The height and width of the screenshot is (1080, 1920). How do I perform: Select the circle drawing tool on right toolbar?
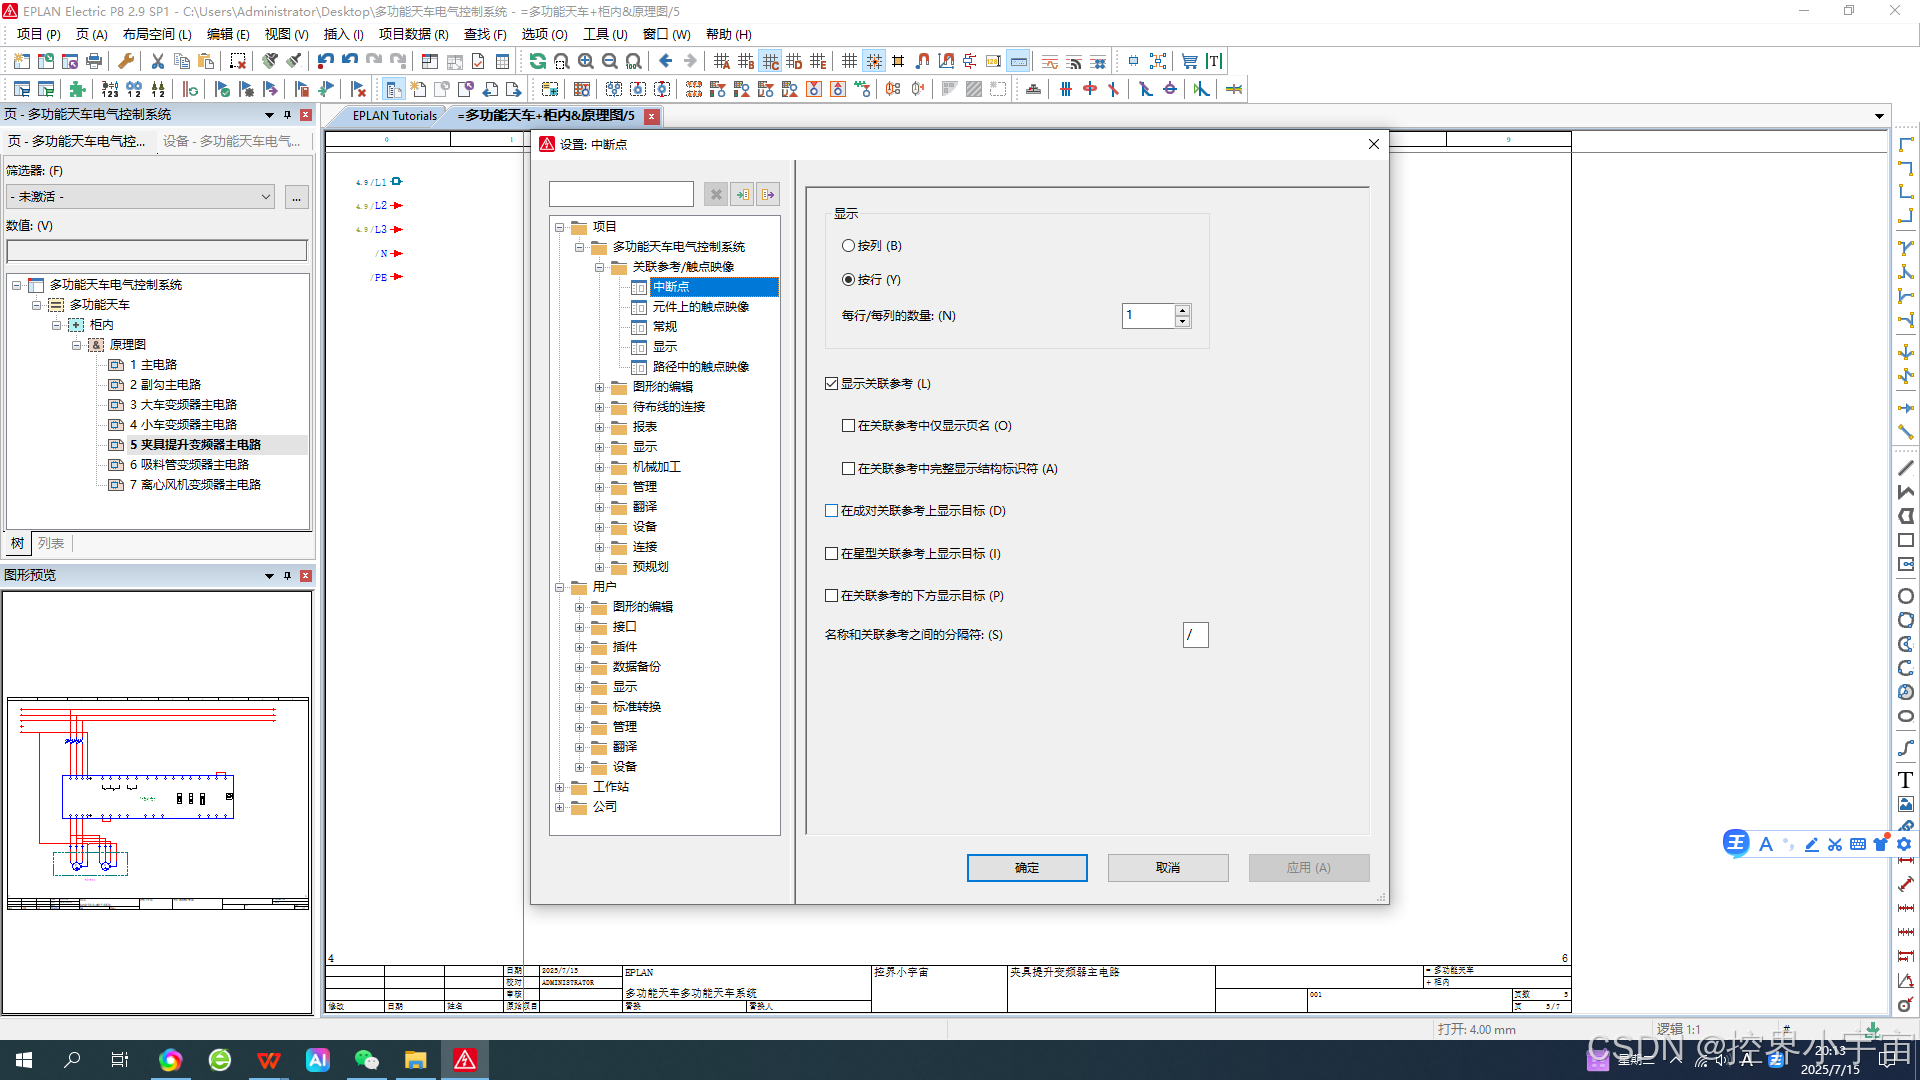1906,596
